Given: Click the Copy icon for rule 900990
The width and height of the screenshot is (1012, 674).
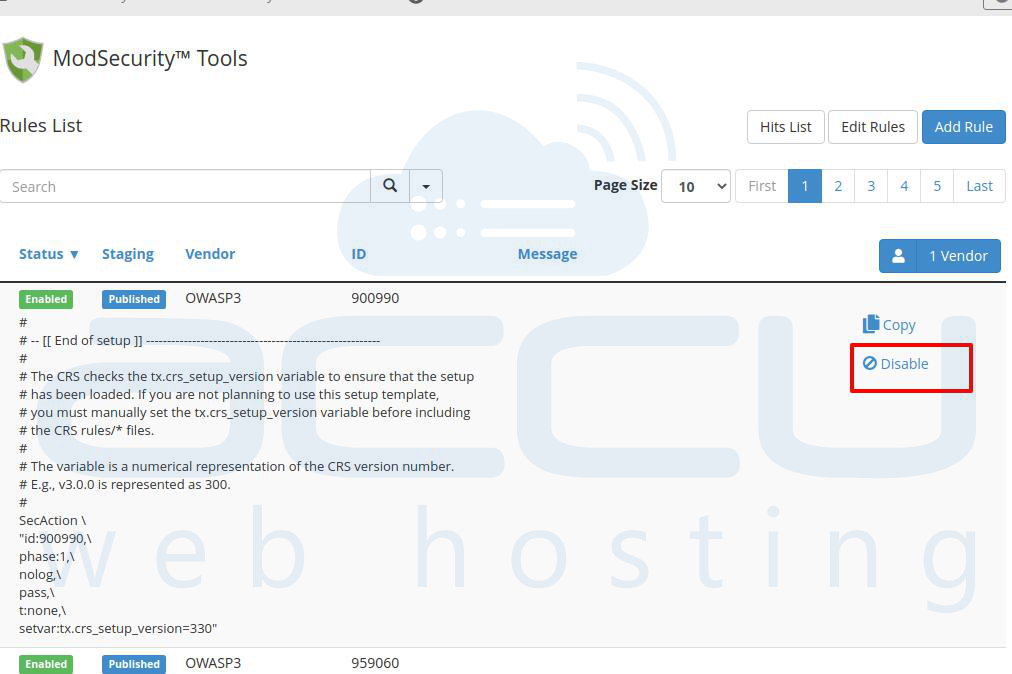Looking at the screenshot, I should pos(871,323).
